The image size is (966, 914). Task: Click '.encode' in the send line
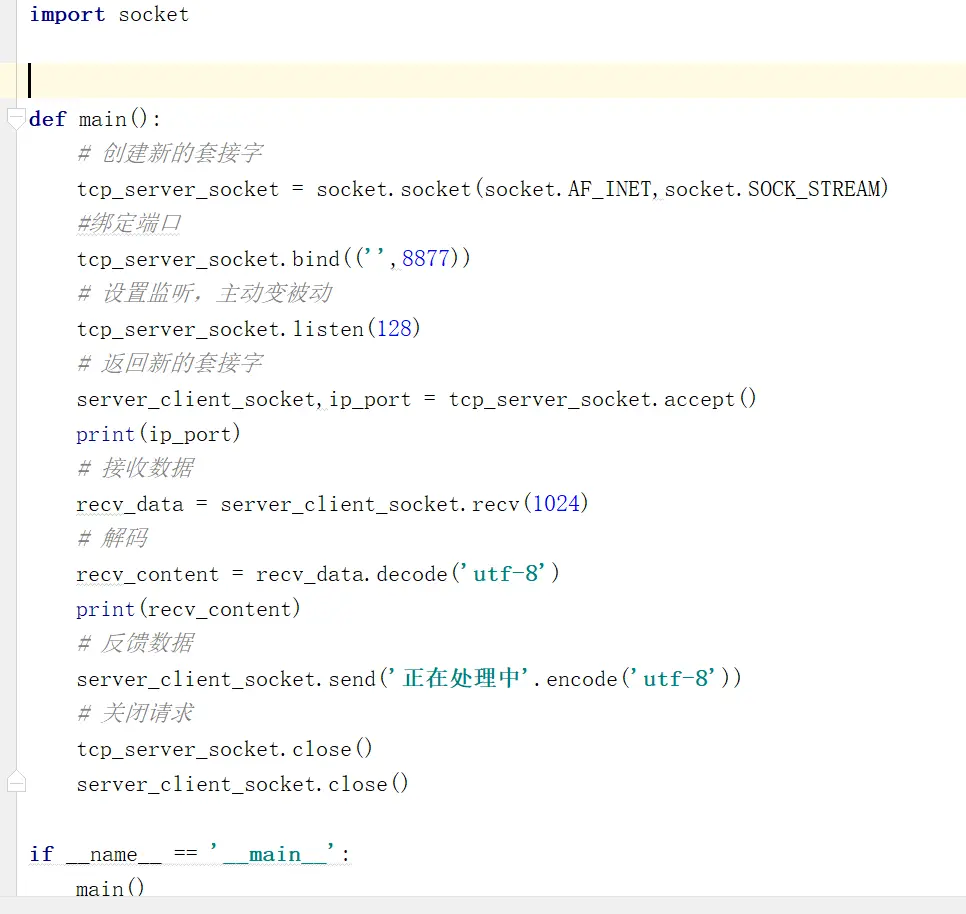(575, 679)
